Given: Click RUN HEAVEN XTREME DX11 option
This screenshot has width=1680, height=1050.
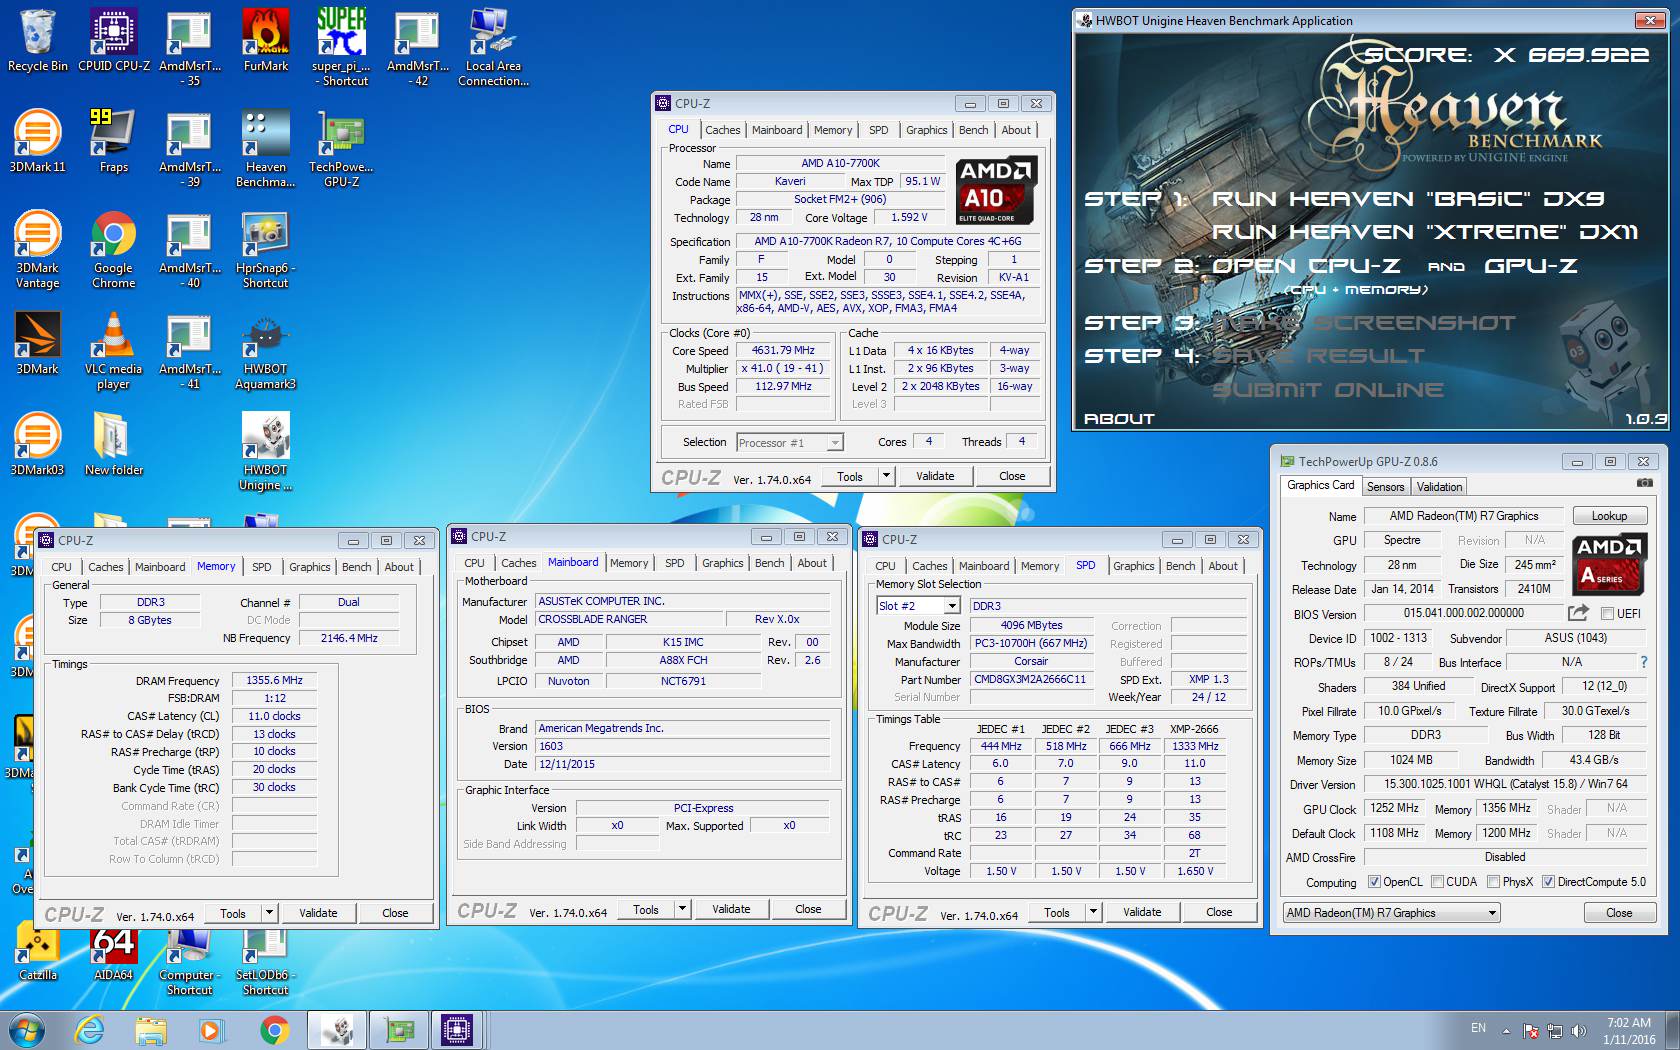Looking at the screenshot, I should [1424, 232].
